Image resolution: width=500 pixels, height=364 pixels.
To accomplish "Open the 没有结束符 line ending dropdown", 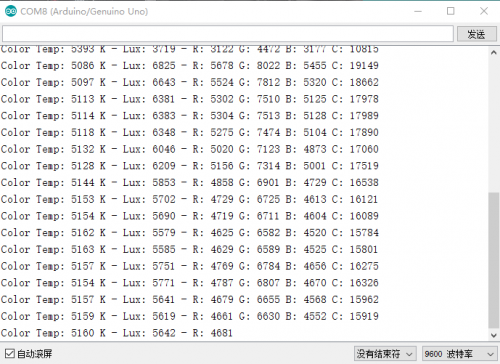I will [385, 354].
